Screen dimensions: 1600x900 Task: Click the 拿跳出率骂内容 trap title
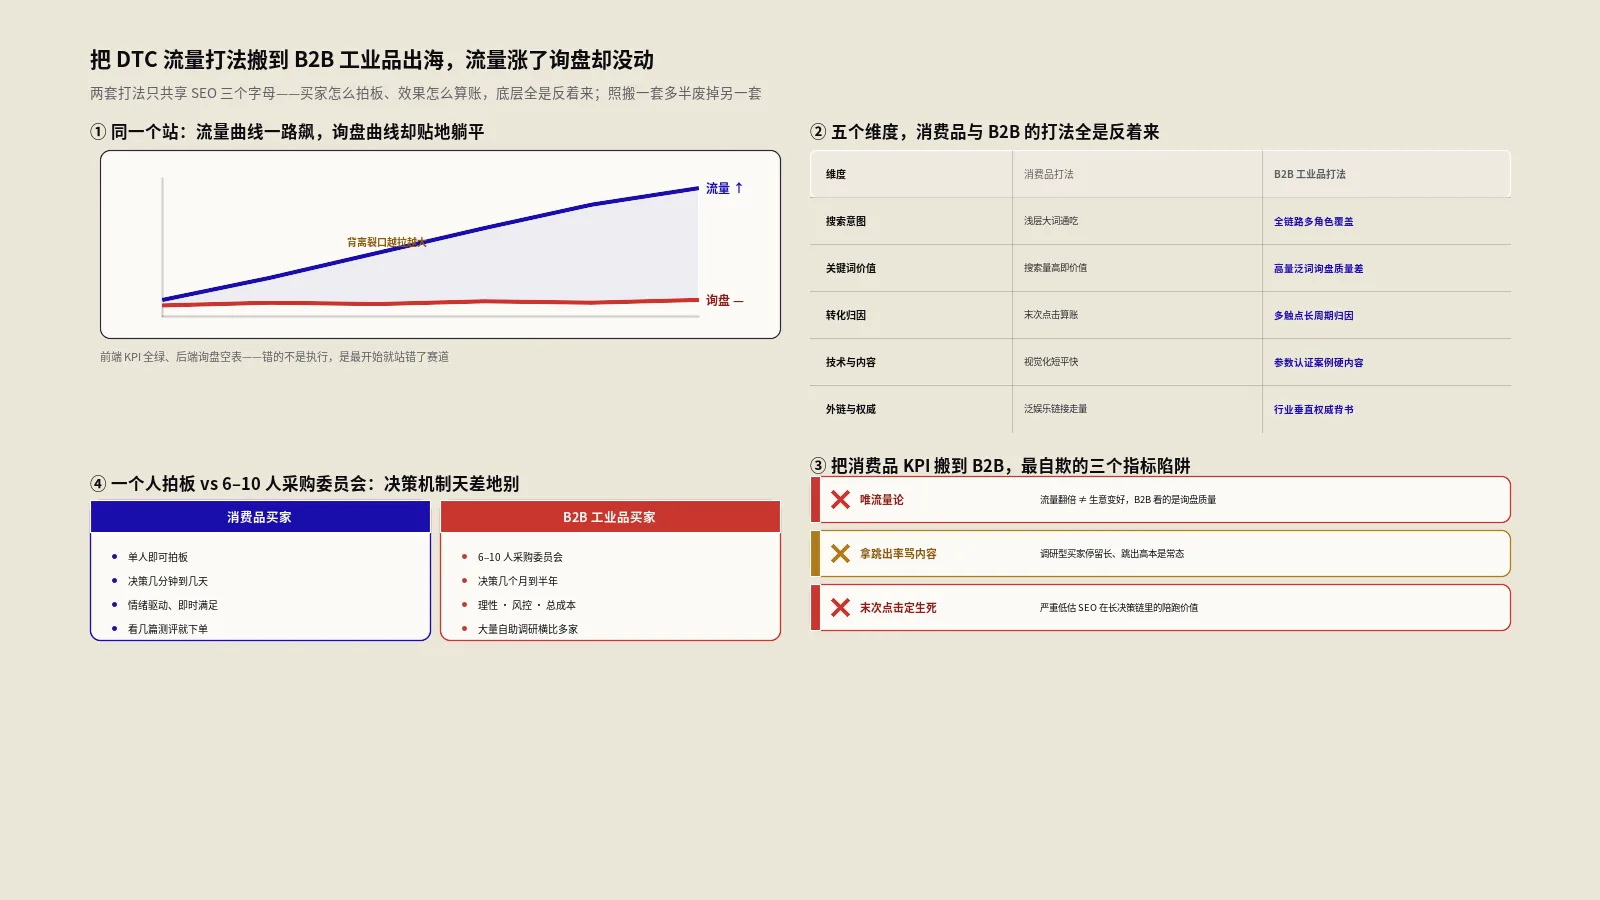click(x=898, y=554)
